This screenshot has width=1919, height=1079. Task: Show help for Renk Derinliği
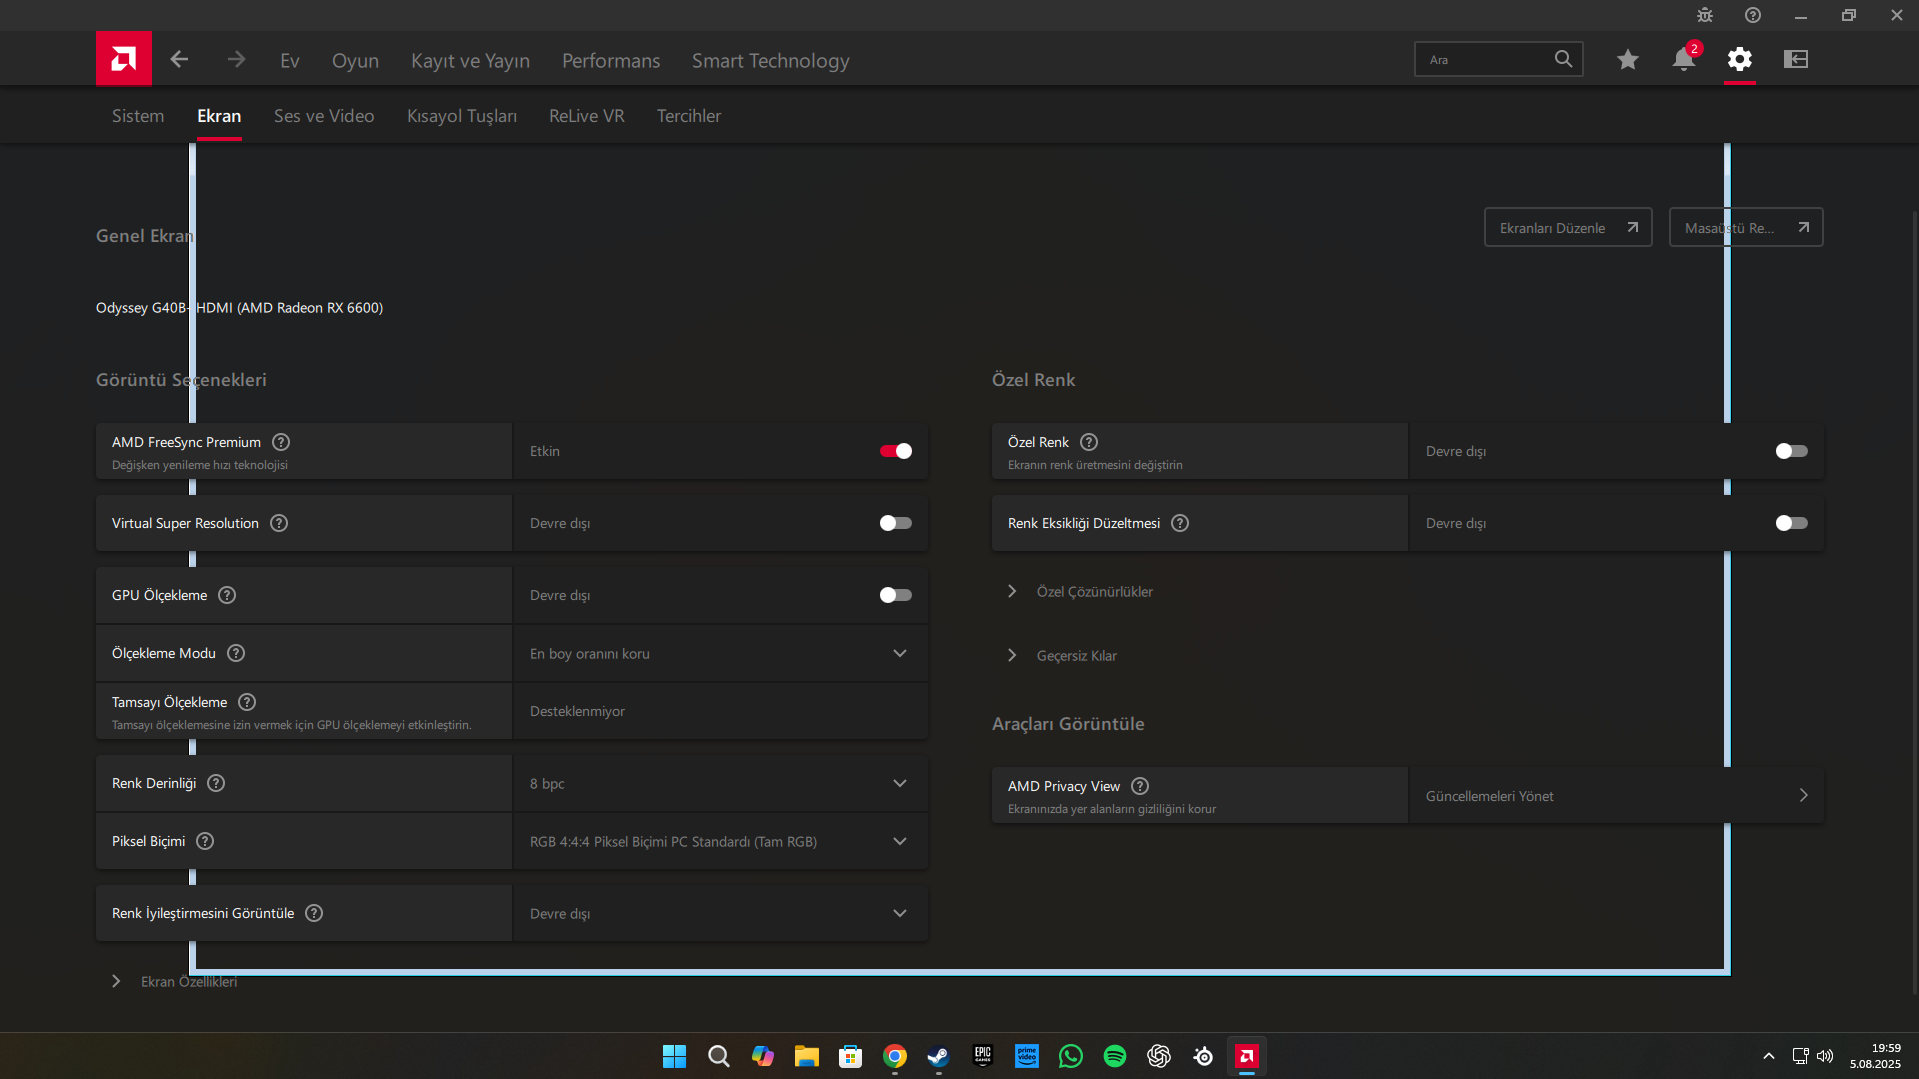pyautogui.click(x=216, y=783)
